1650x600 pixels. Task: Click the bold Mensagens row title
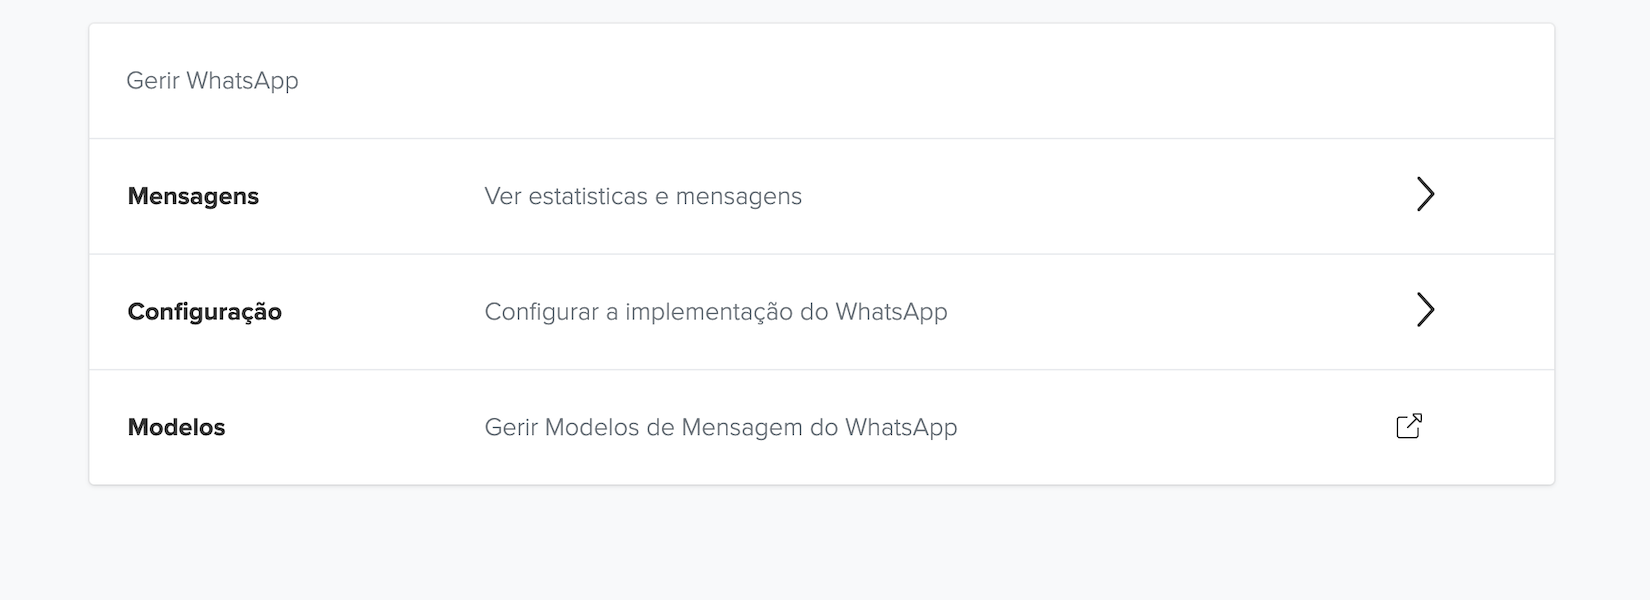[x=193, y=196]
